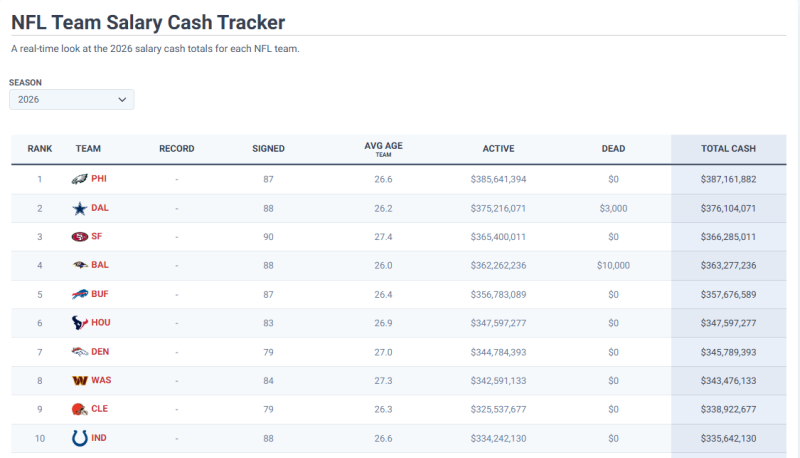Select dead cash value $3,000
800x458 pixels.
(x=613, y=208)
